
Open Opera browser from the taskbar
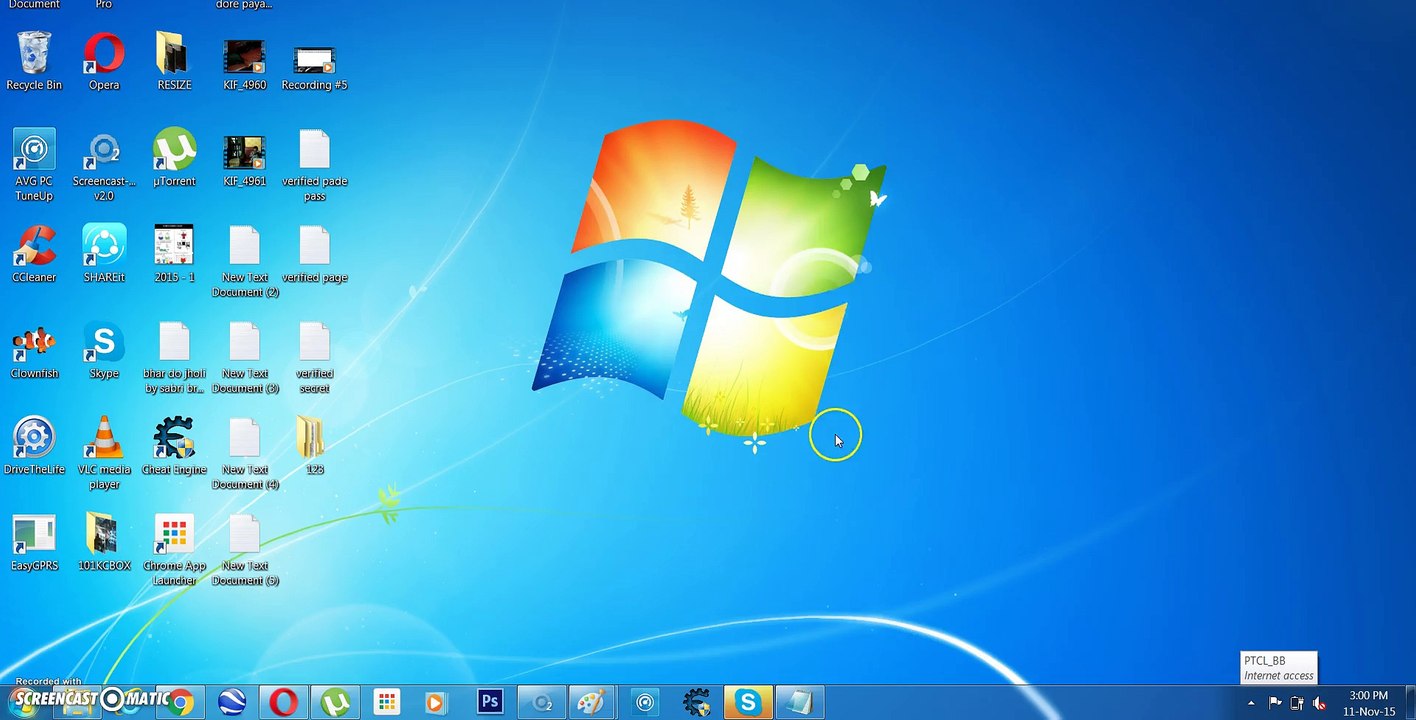[283, 703]
